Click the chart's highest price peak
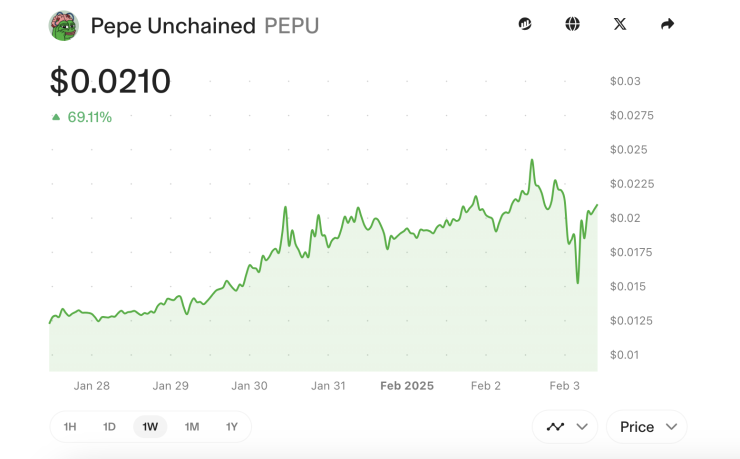Screen dimensions: 740x459 [532, 160]
